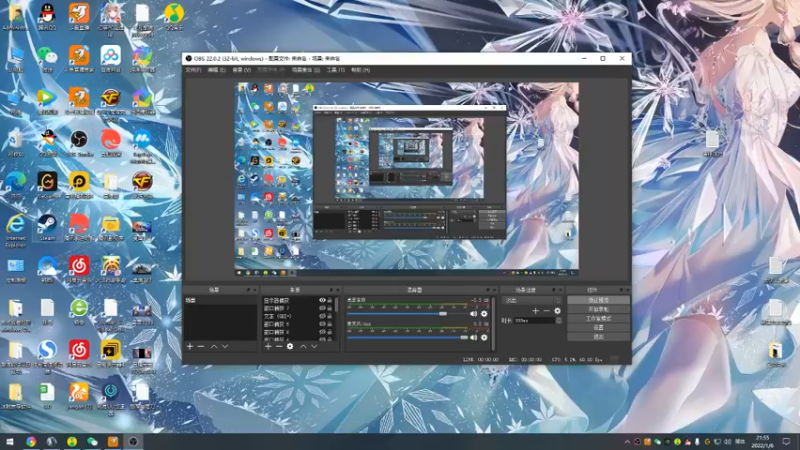The height and width of the screenshot is (450, 800).
Task: Click the 设置 settings button in Controls
Action: pos(598,328)
